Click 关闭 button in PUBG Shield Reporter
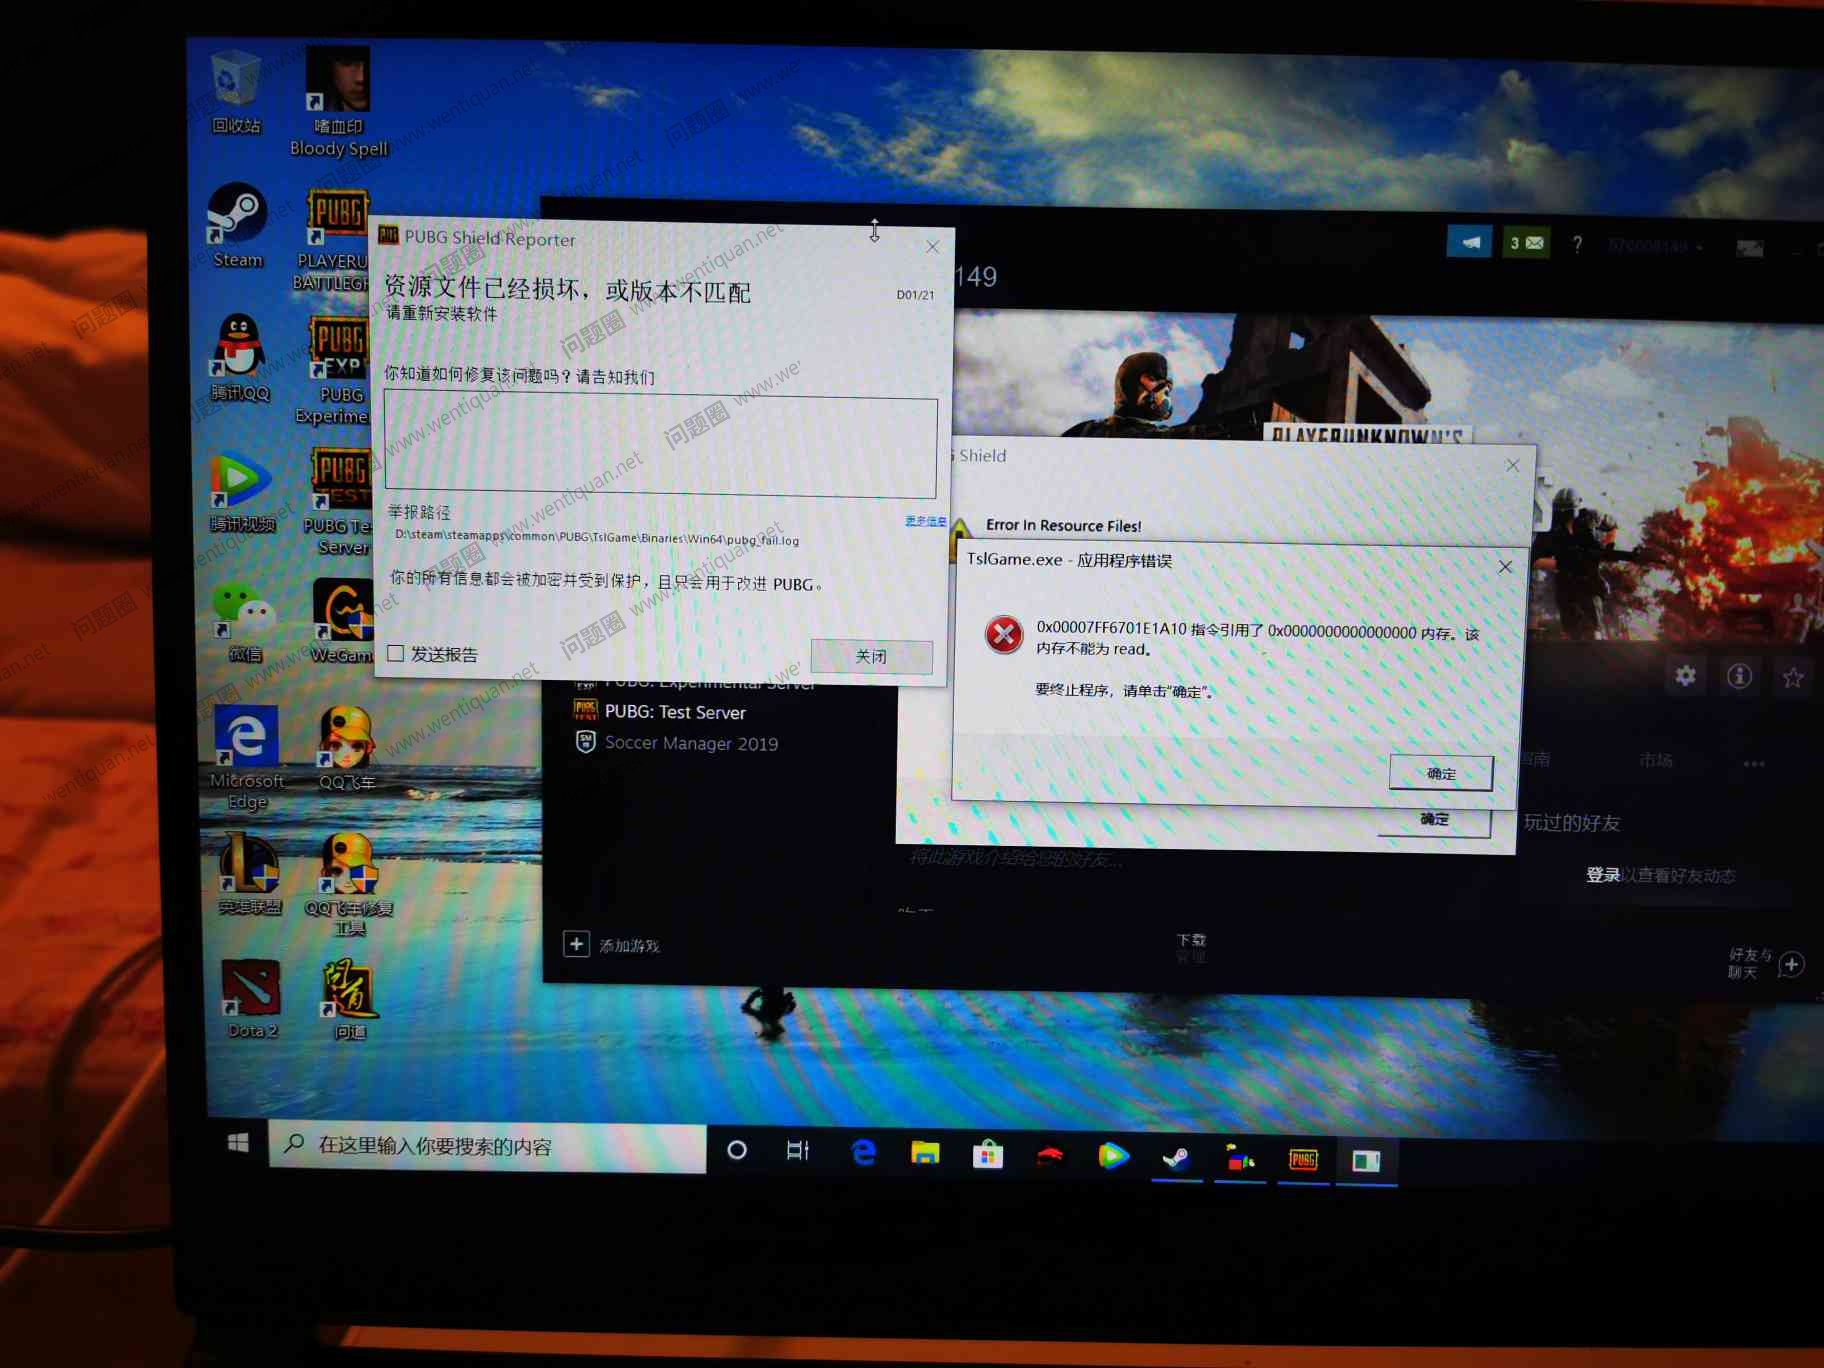The image size is (1824, 1368). [x=870, y=656]
